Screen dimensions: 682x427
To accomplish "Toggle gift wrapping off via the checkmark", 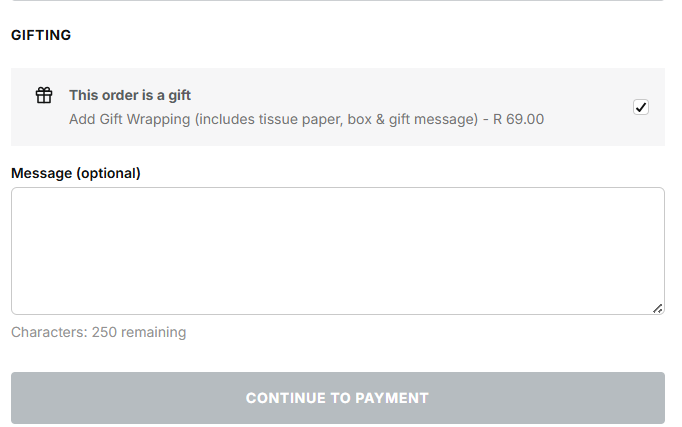I will [x=641, y=107].
